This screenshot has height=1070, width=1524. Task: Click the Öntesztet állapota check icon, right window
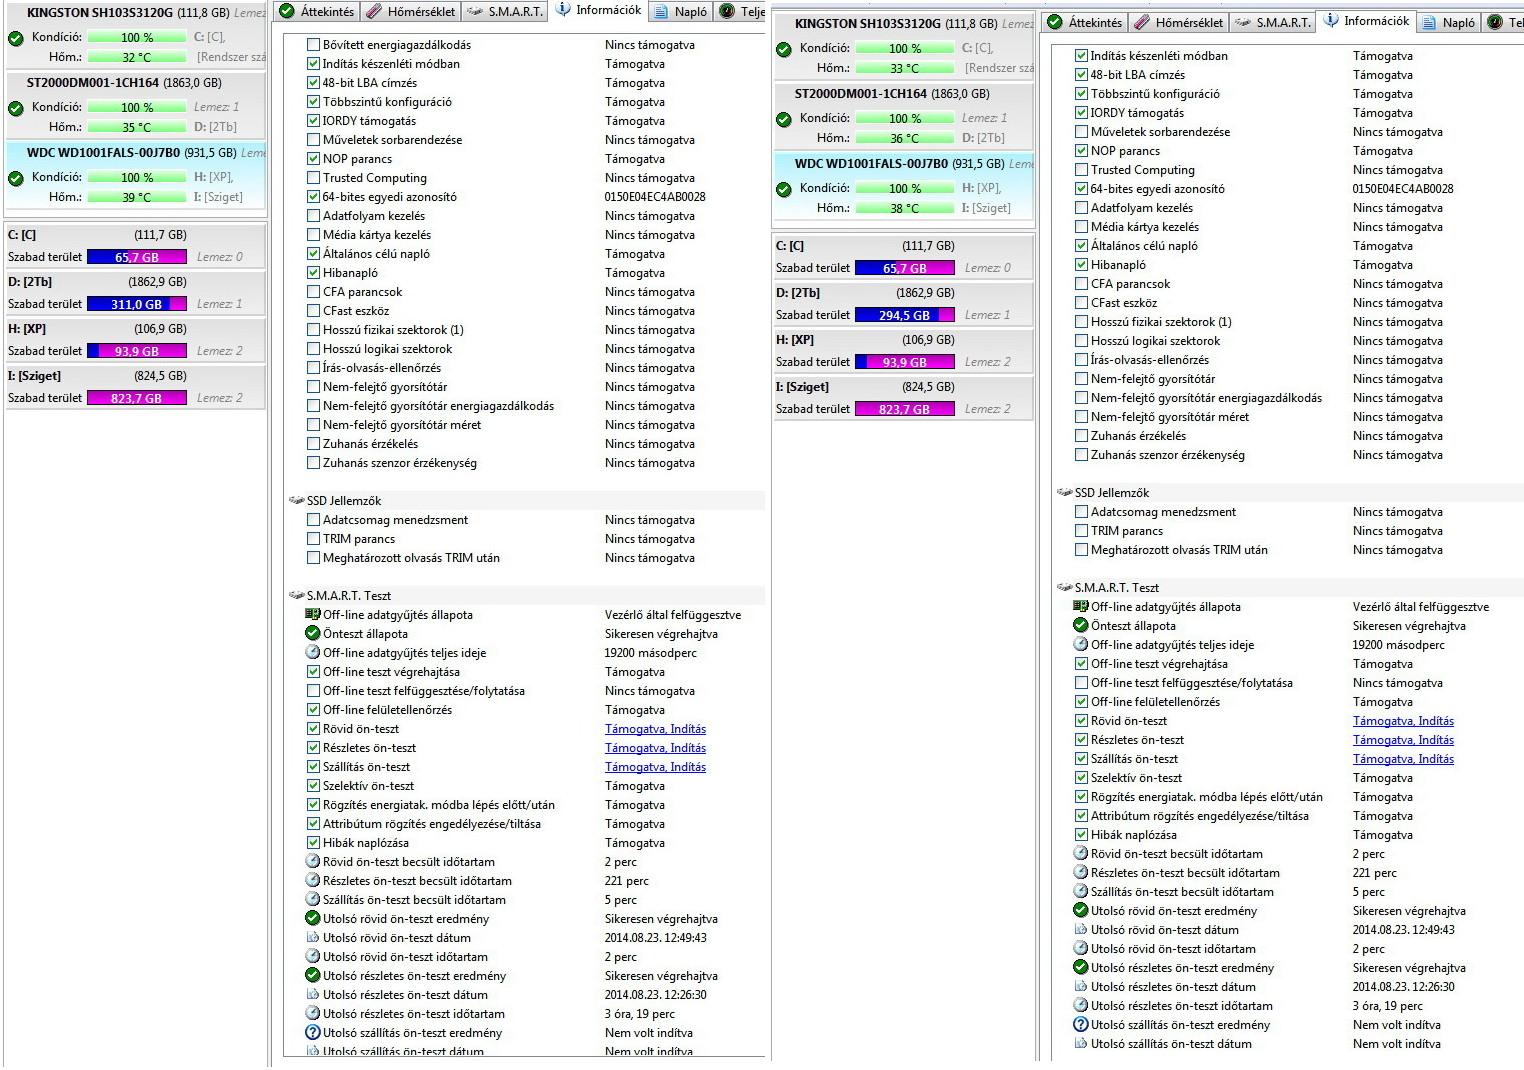pyautogui.click(x=1081, y=625)
